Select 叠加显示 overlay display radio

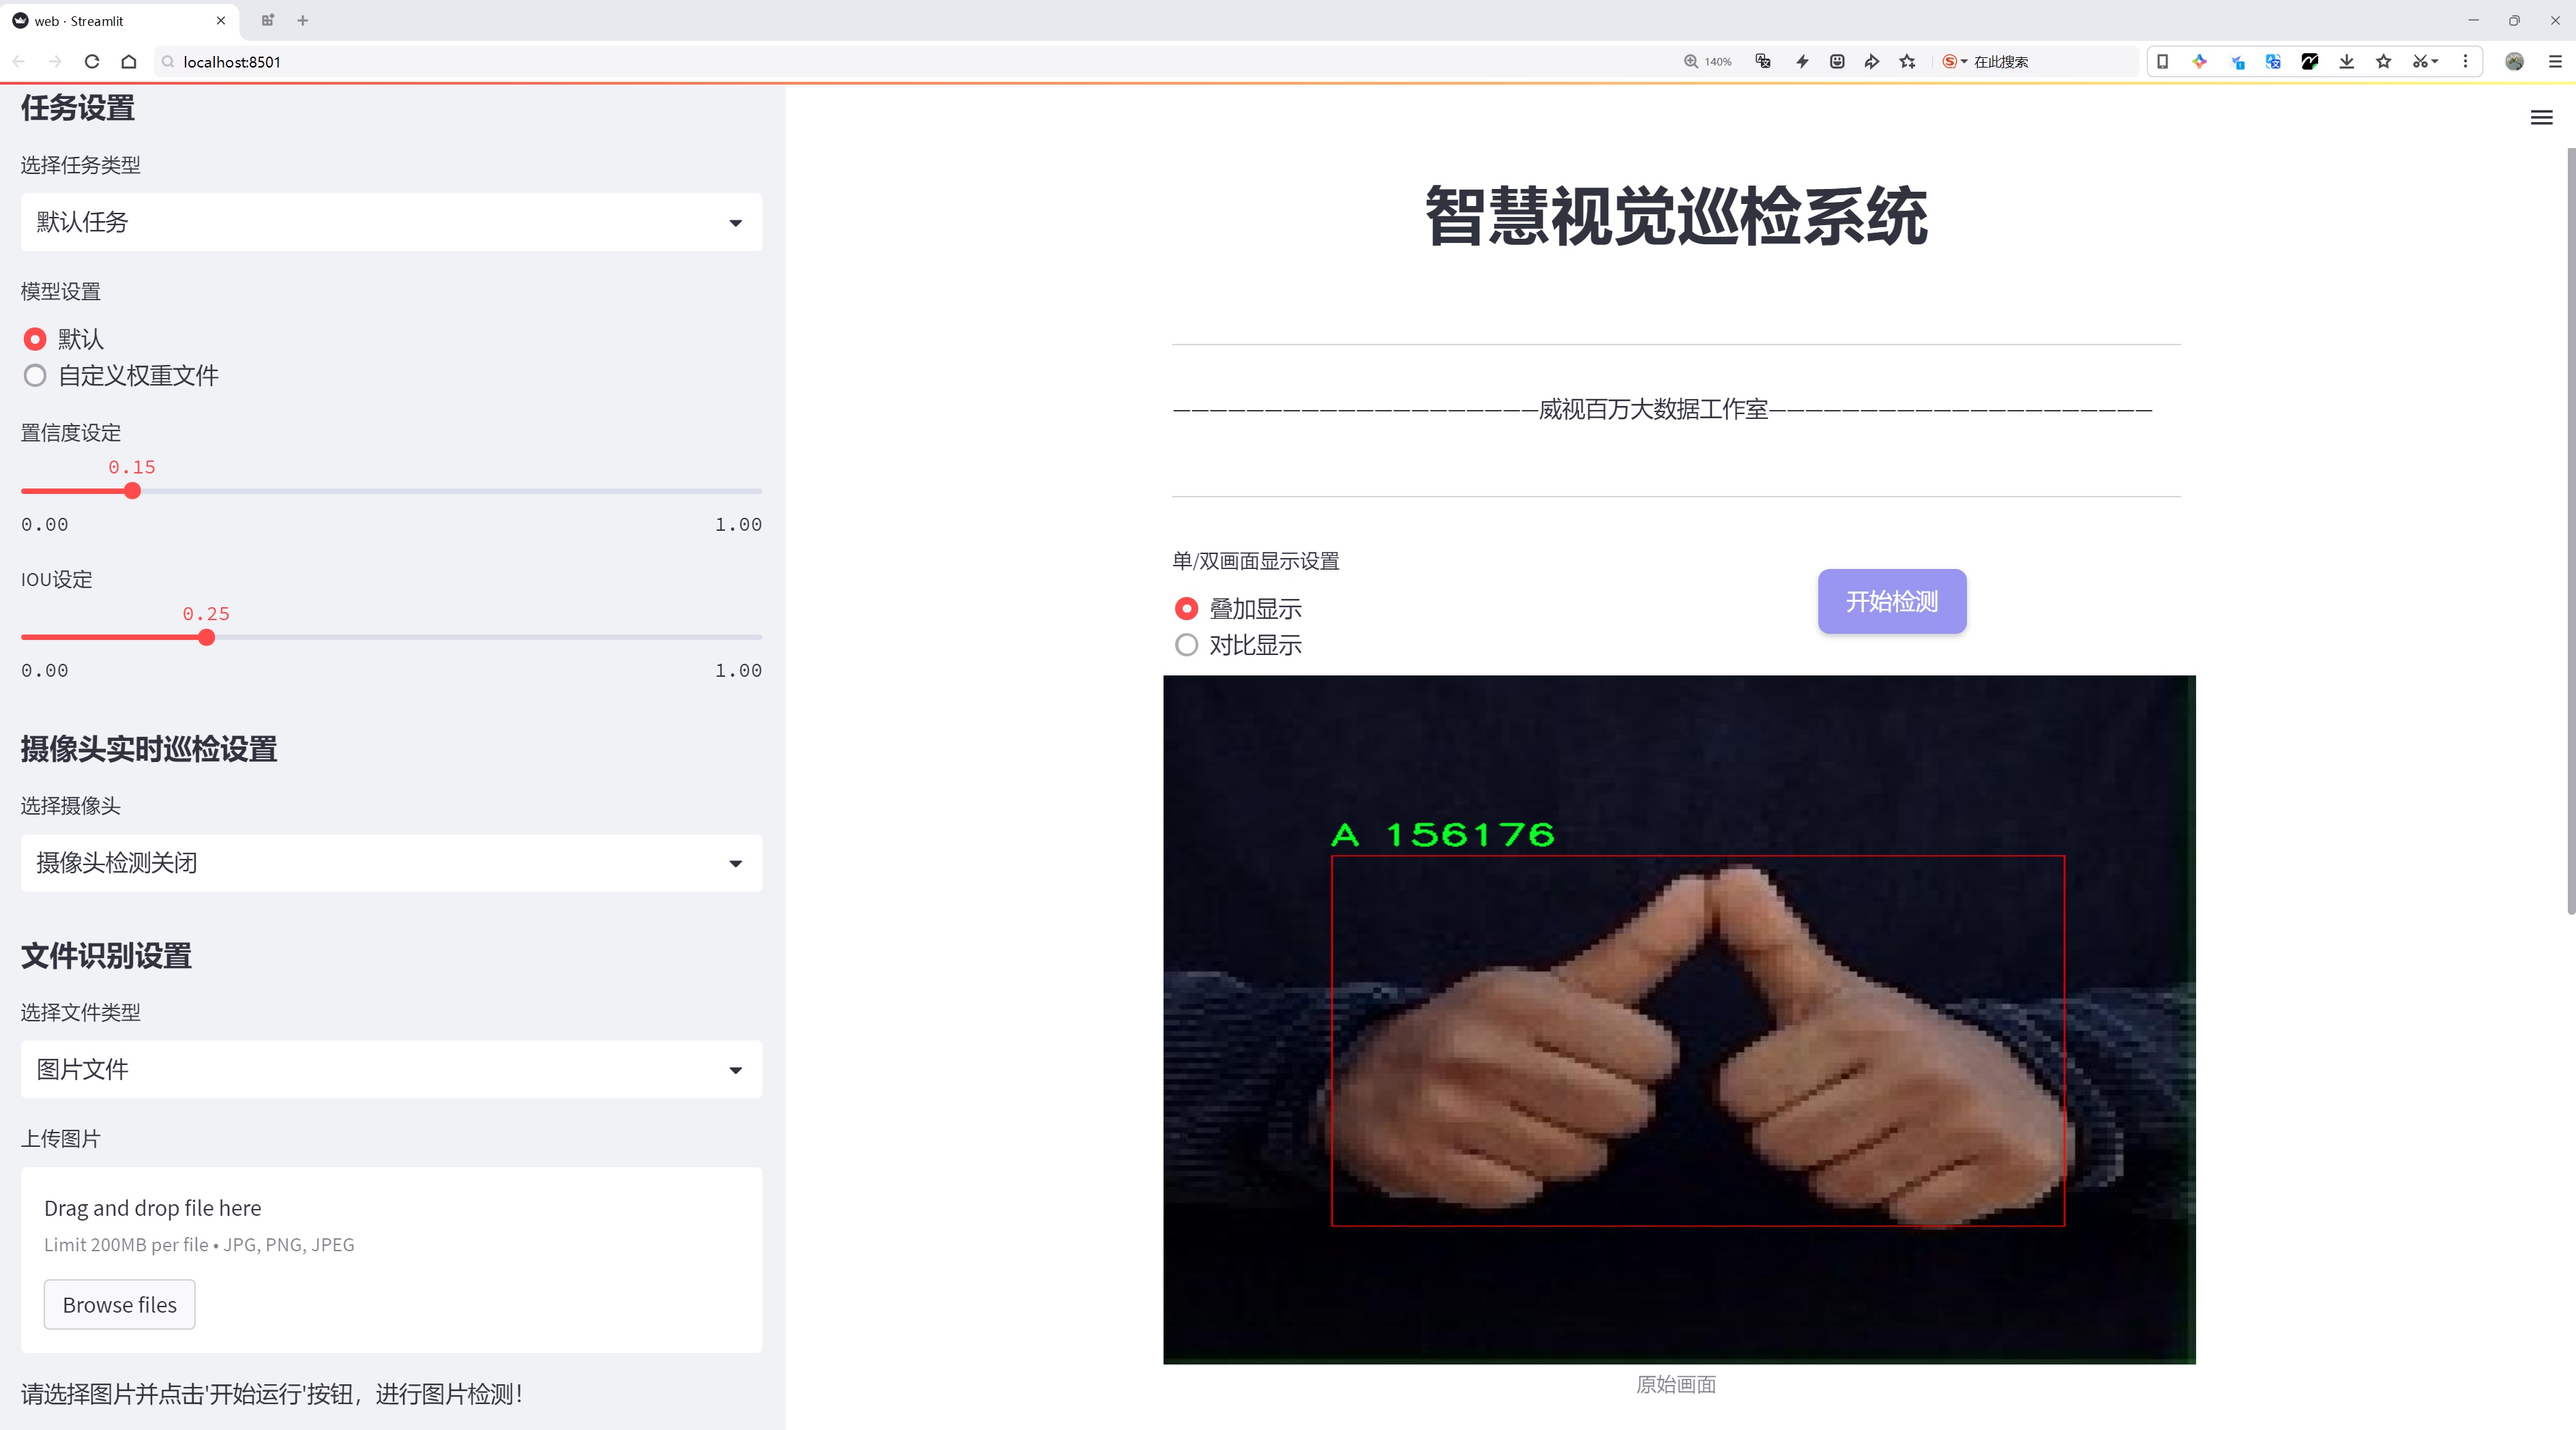point(1238,609)
